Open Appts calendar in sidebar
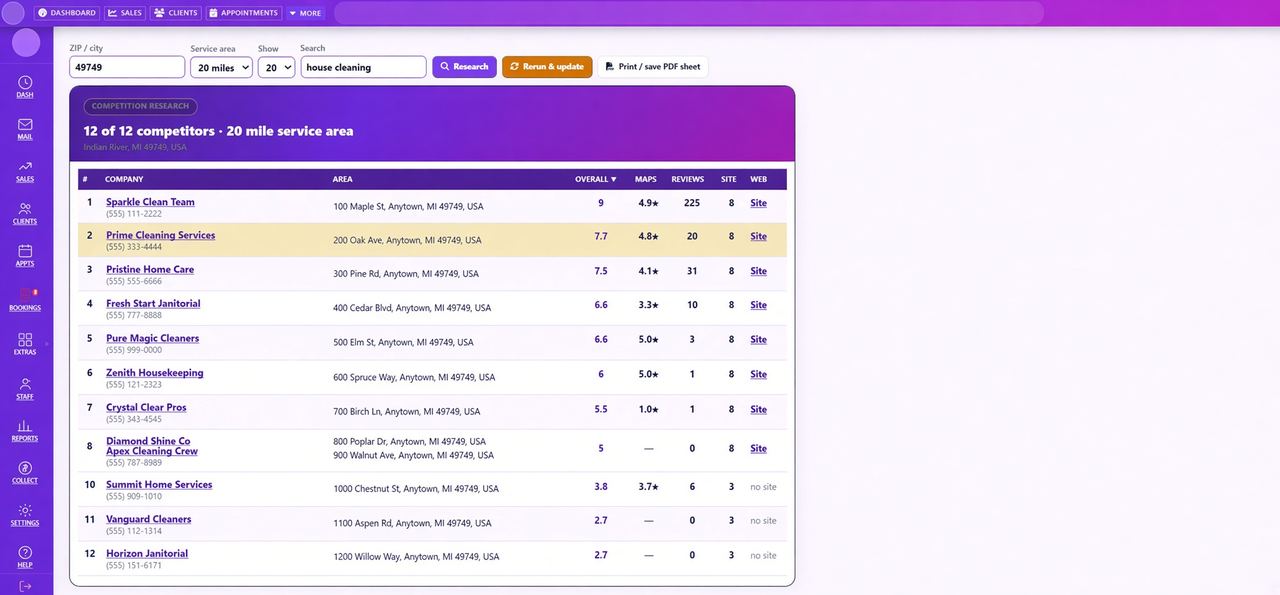The width and height of the screenshot is (1280, 595). coord(25,256)
